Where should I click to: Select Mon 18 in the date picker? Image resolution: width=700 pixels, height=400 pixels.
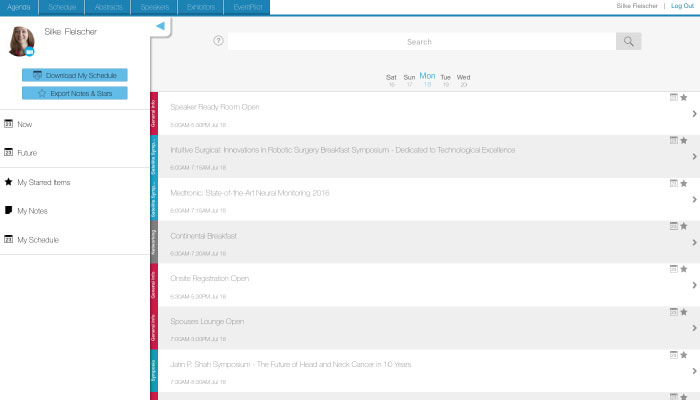pos(427,79)
